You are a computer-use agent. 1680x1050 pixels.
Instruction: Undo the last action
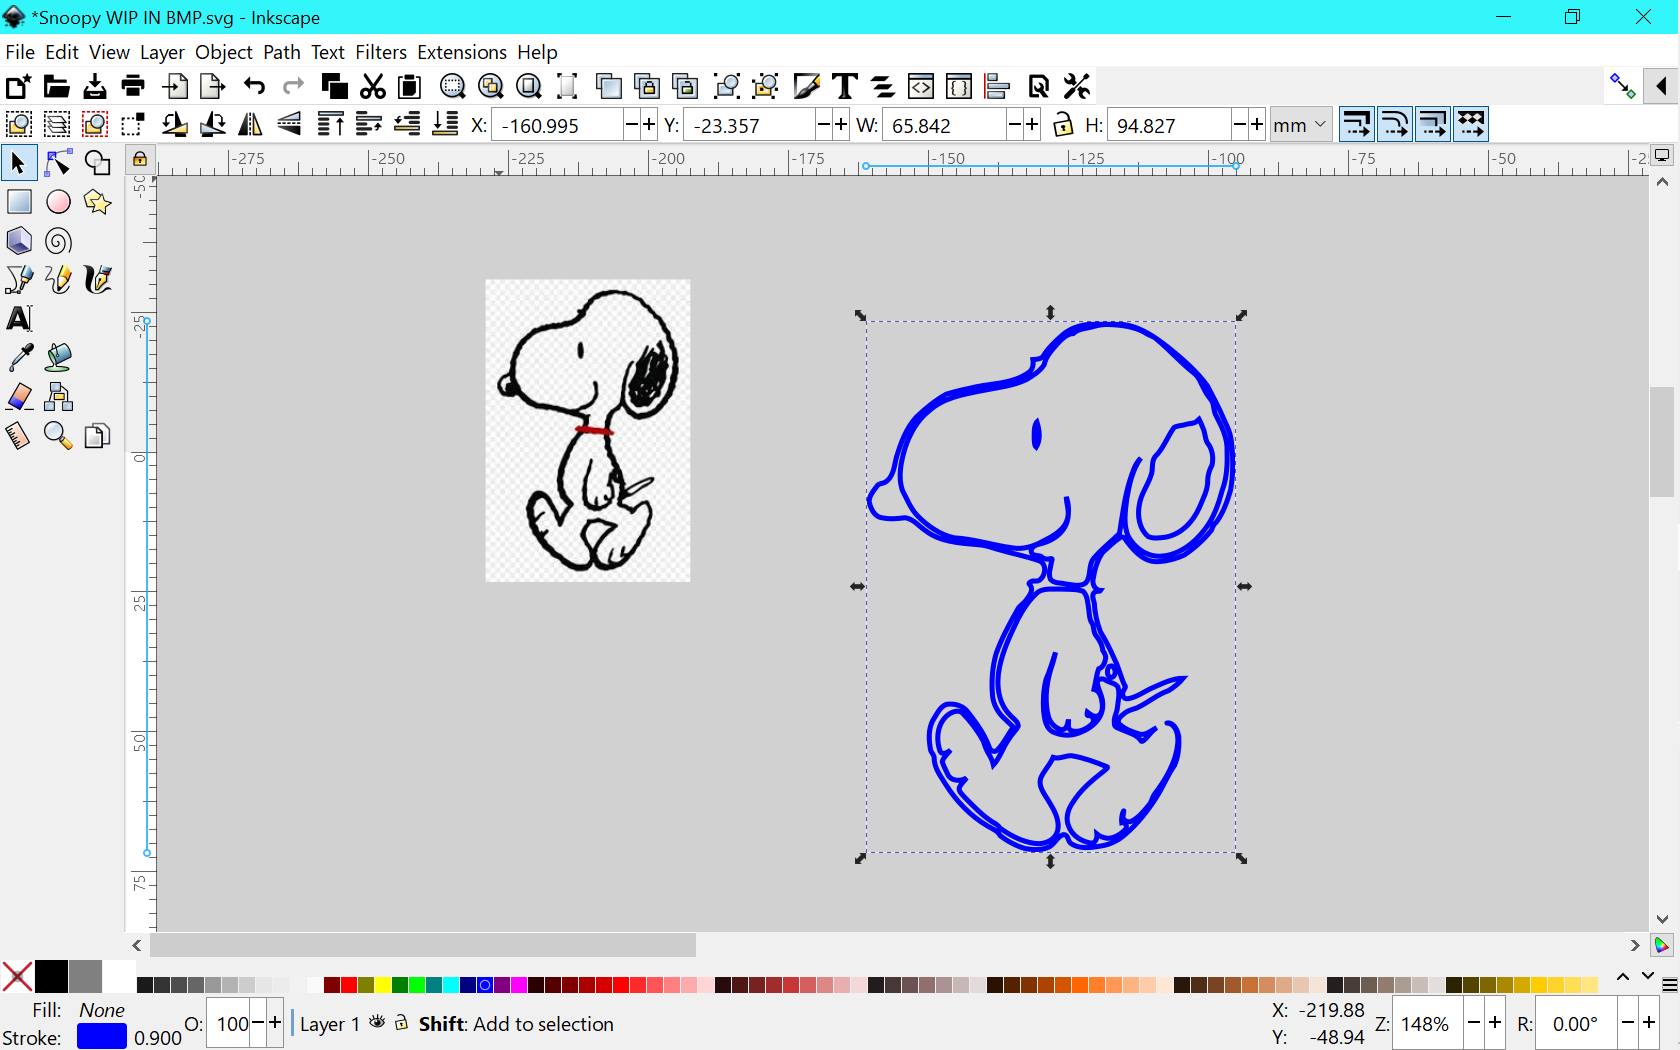254,87
